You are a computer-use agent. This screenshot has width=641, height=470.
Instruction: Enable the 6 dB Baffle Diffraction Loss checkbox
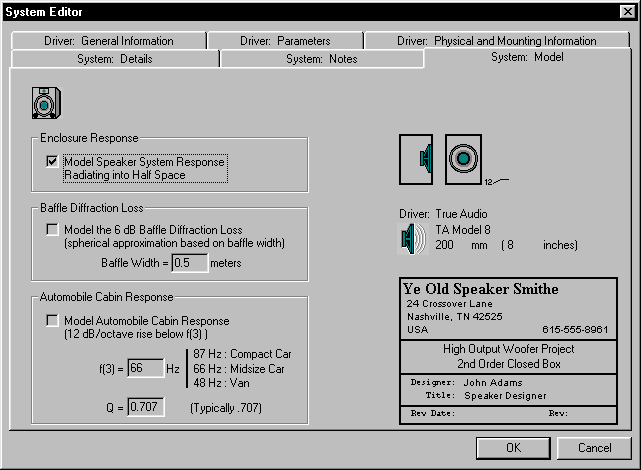(x=52, y=229)
